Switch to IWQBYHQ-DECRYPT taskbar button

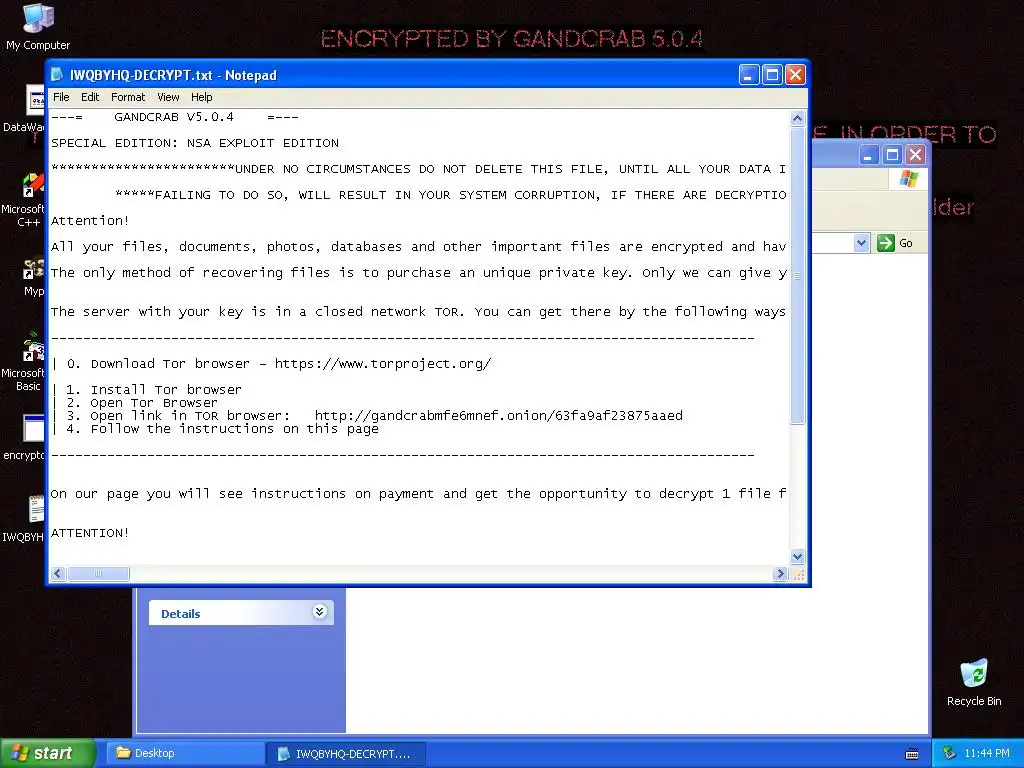pos(346,754)
